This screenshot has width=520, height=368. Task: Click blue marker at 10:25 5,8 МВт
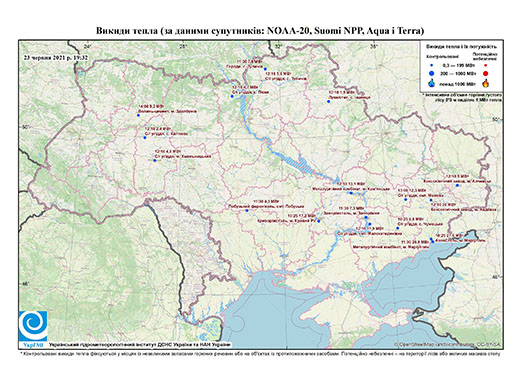pos(398,228)
